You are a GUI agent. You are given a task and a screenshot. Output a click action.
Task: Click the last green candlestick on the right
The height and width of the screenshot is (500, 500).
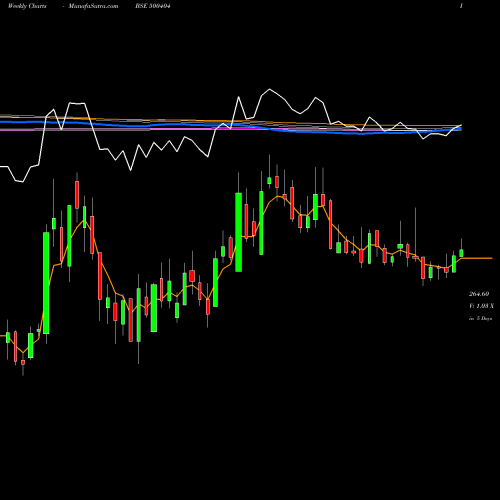[x=461, y=252]
